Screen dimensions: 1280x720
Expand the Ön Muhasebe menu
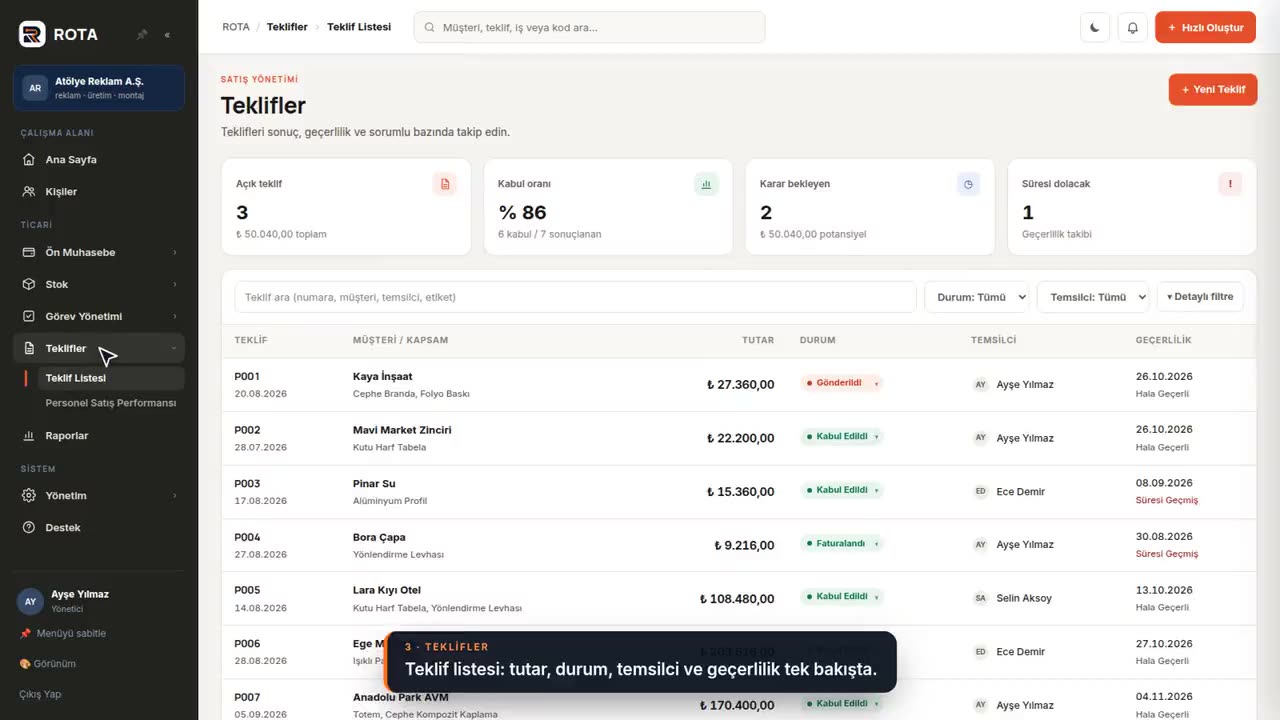pyautogui.click(x=99, y=253)
